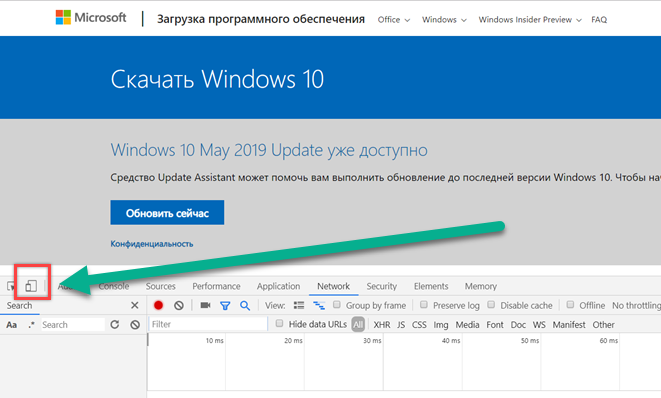Filter requests by All types
Viewport: 661px width, 398px height.
point(358,325)
